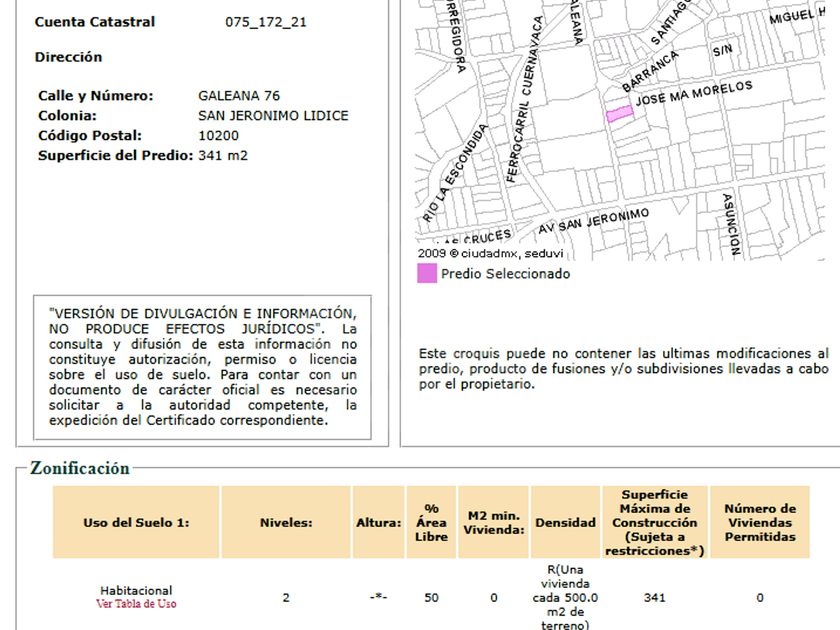
Task: Click the free area value 50
Action: click(x=431, y=597)
